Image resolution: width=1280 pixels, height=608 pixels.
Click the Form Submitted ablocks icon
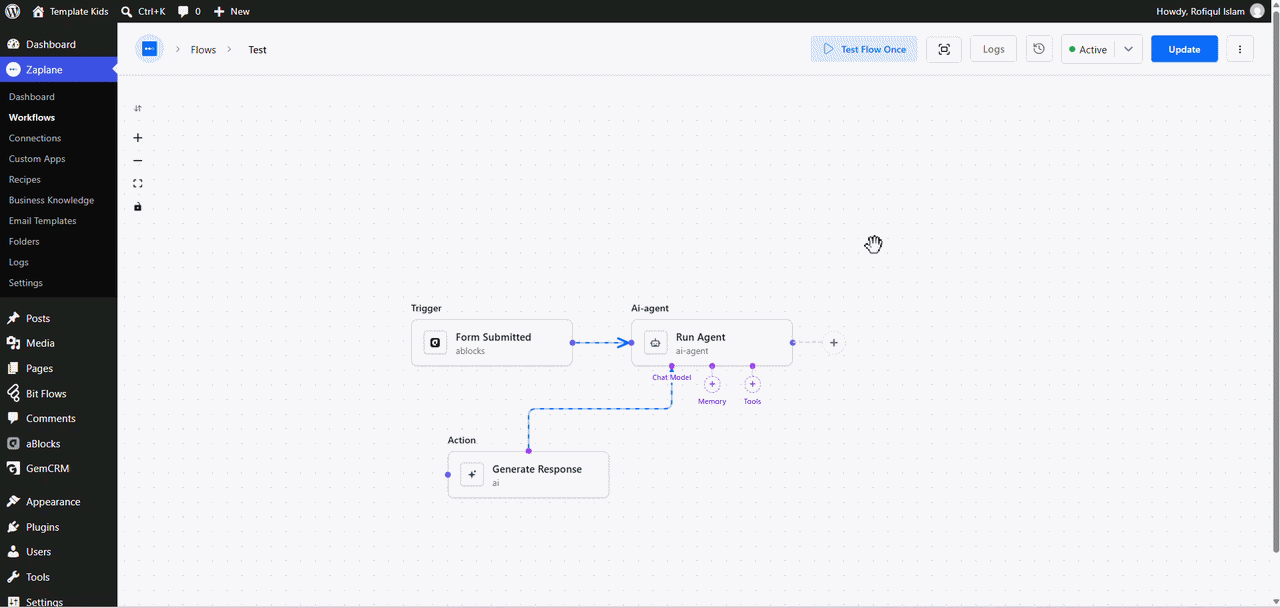[x=435, y=343]
